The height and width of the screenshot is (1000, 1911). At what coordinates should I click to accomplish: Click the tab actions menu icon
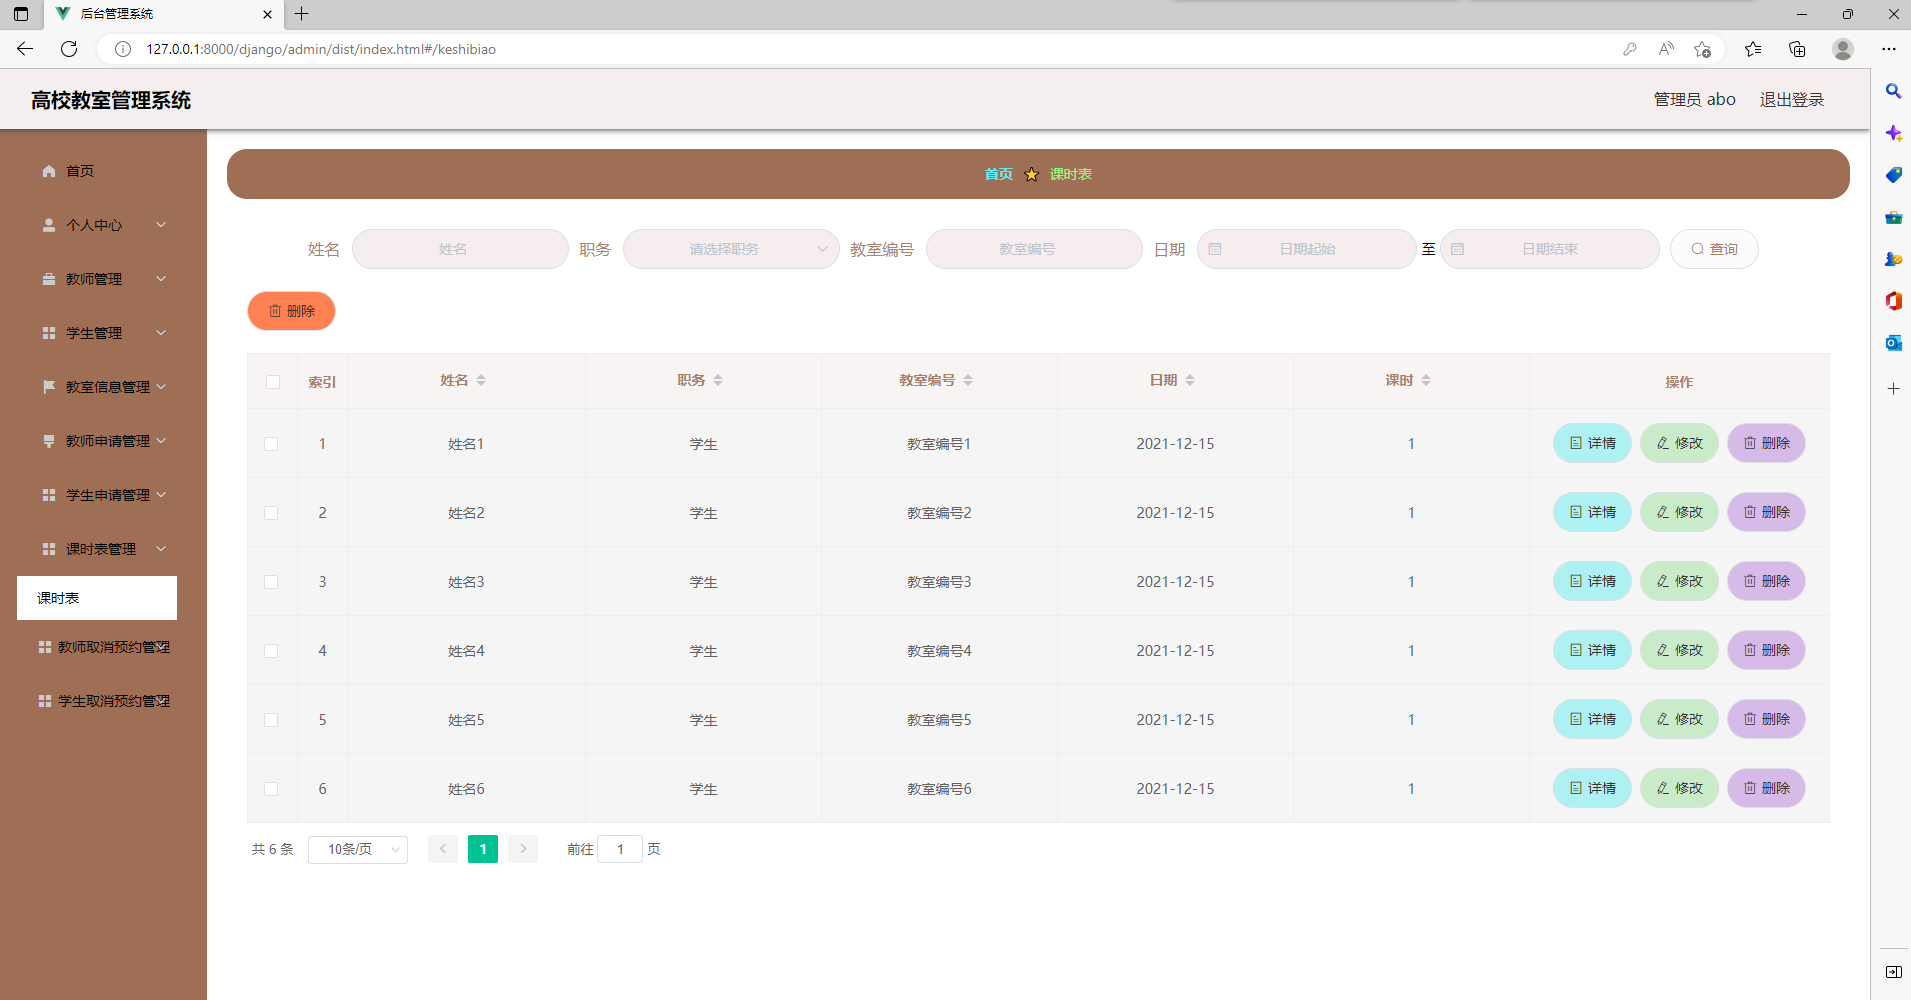[21, 14]
